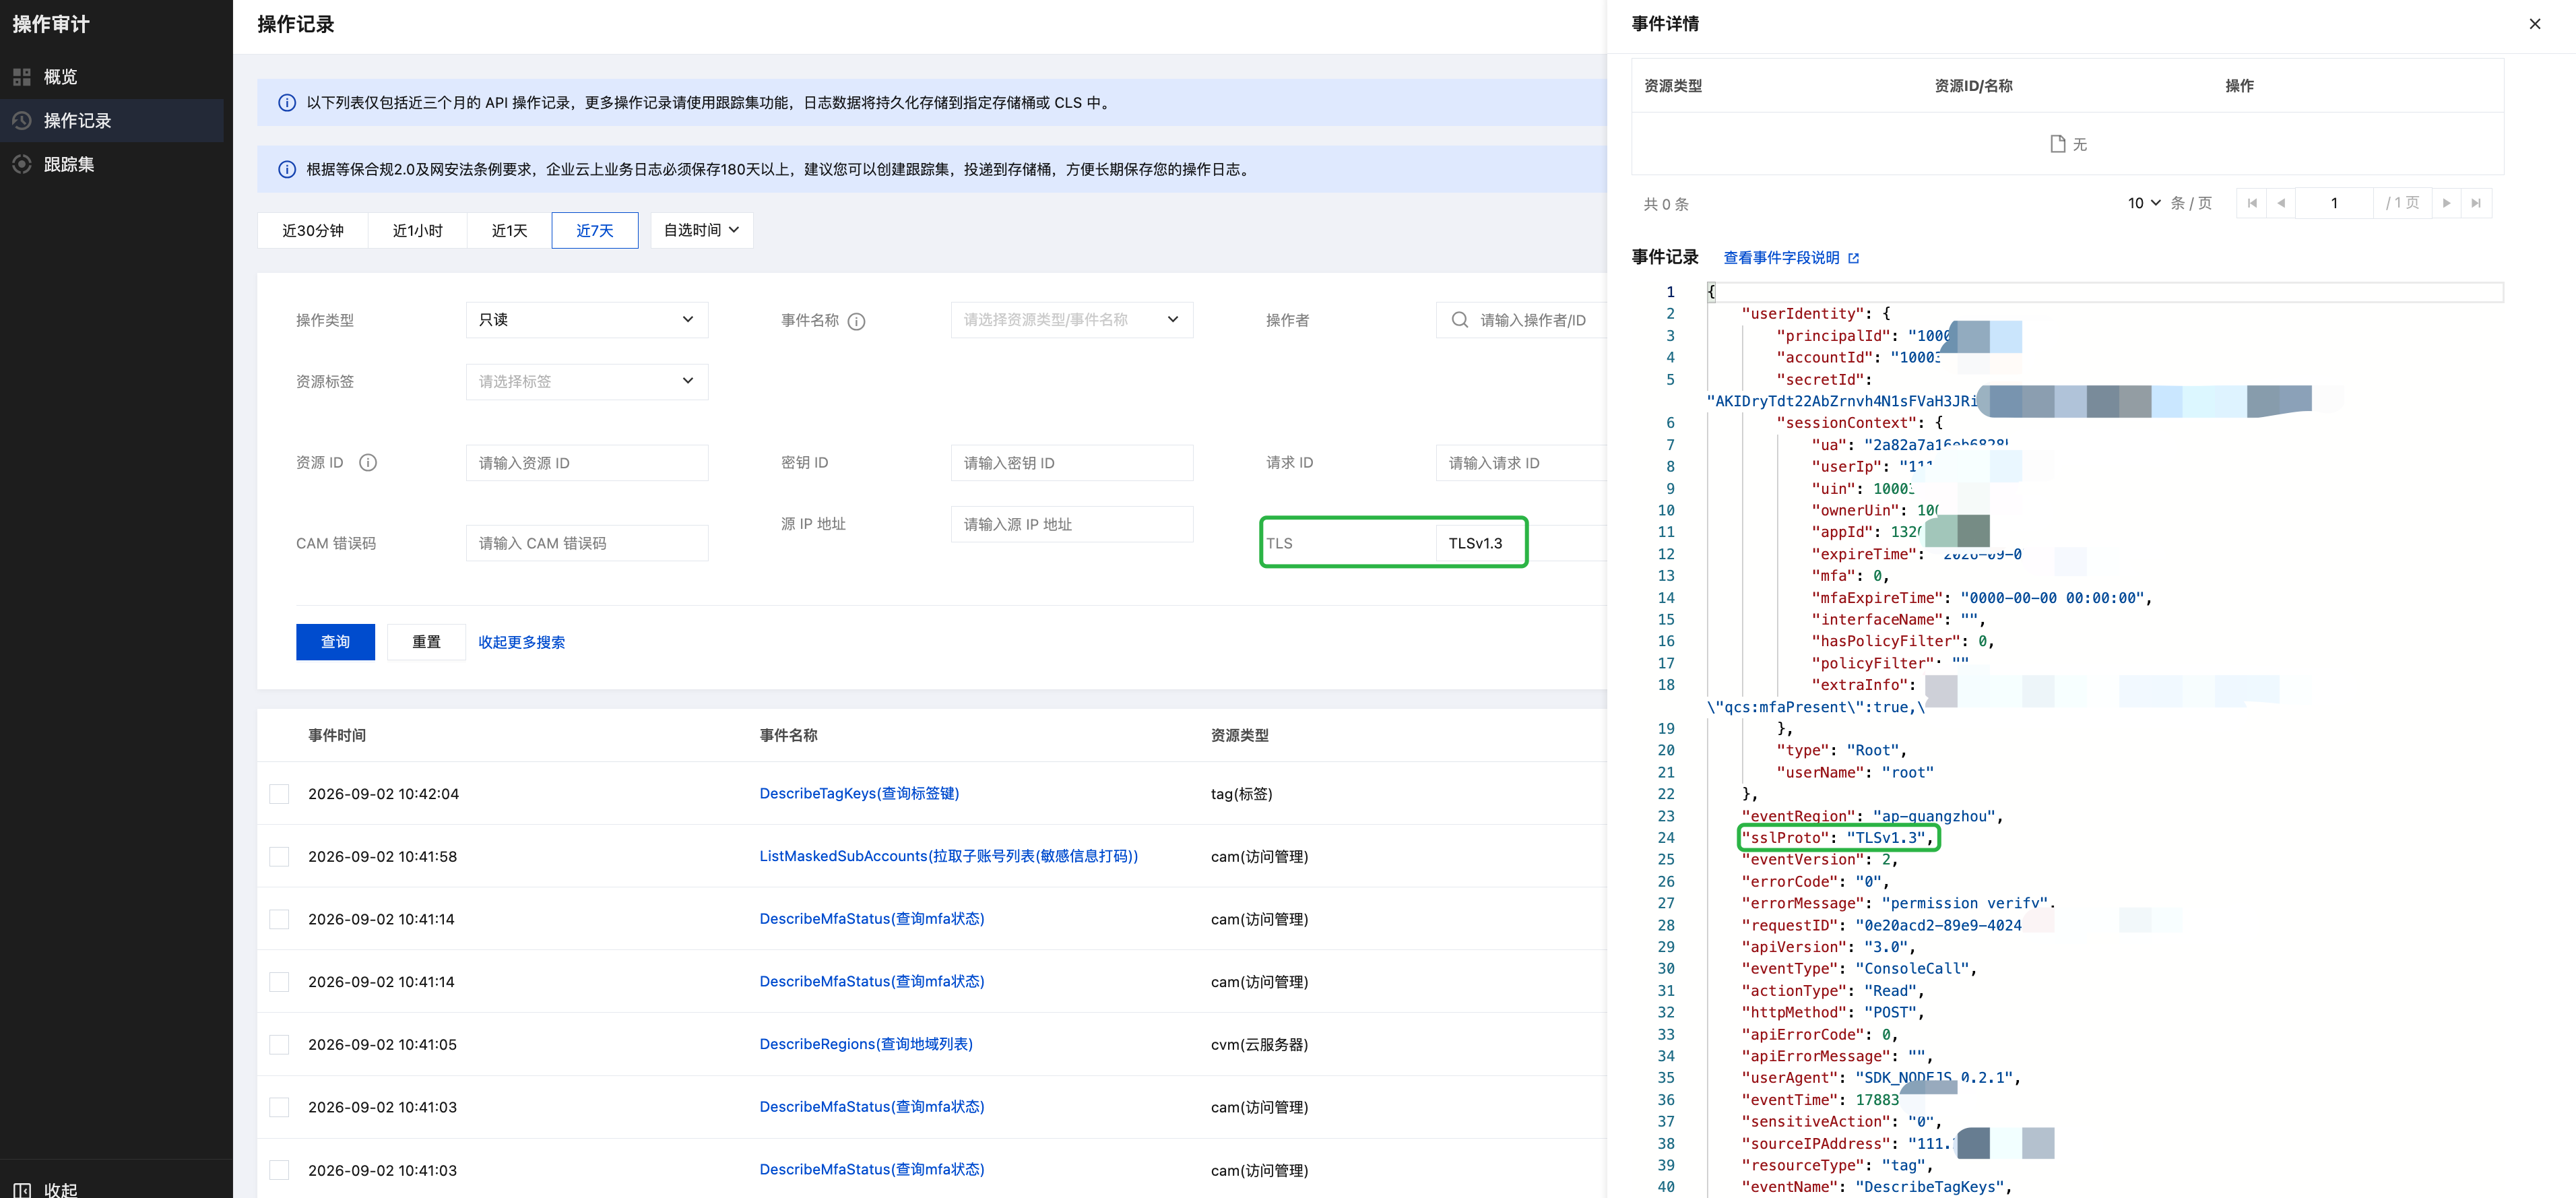Click the info icon beside 资源 ID

[368, 463]
